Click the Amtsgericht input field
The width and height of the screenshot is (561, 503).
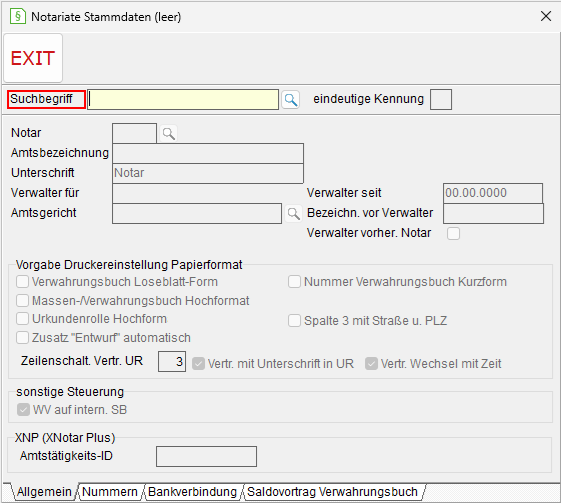[197, 214]
